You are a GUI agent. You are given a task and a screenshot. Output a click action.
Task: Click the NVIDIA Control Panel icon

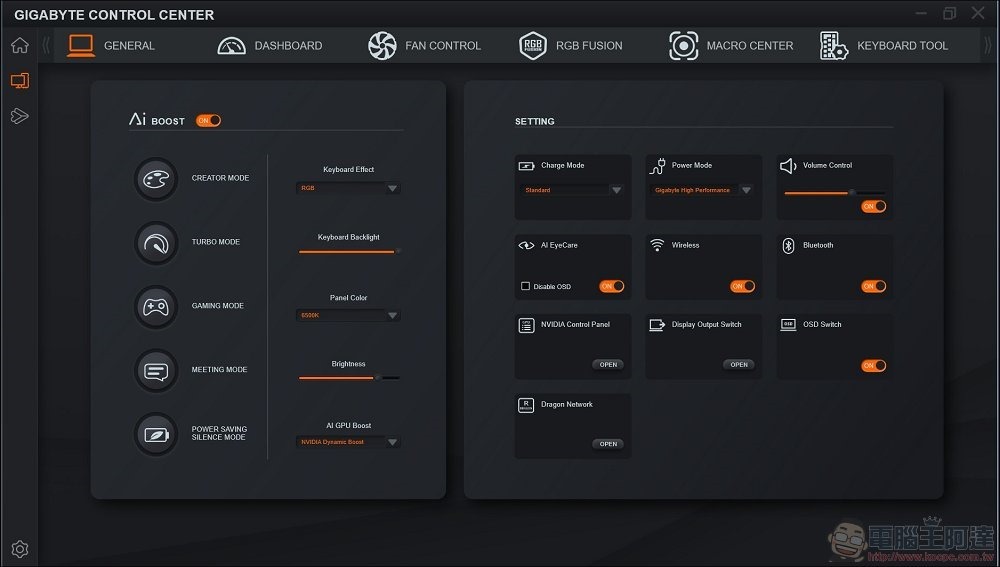coord(526,325)
